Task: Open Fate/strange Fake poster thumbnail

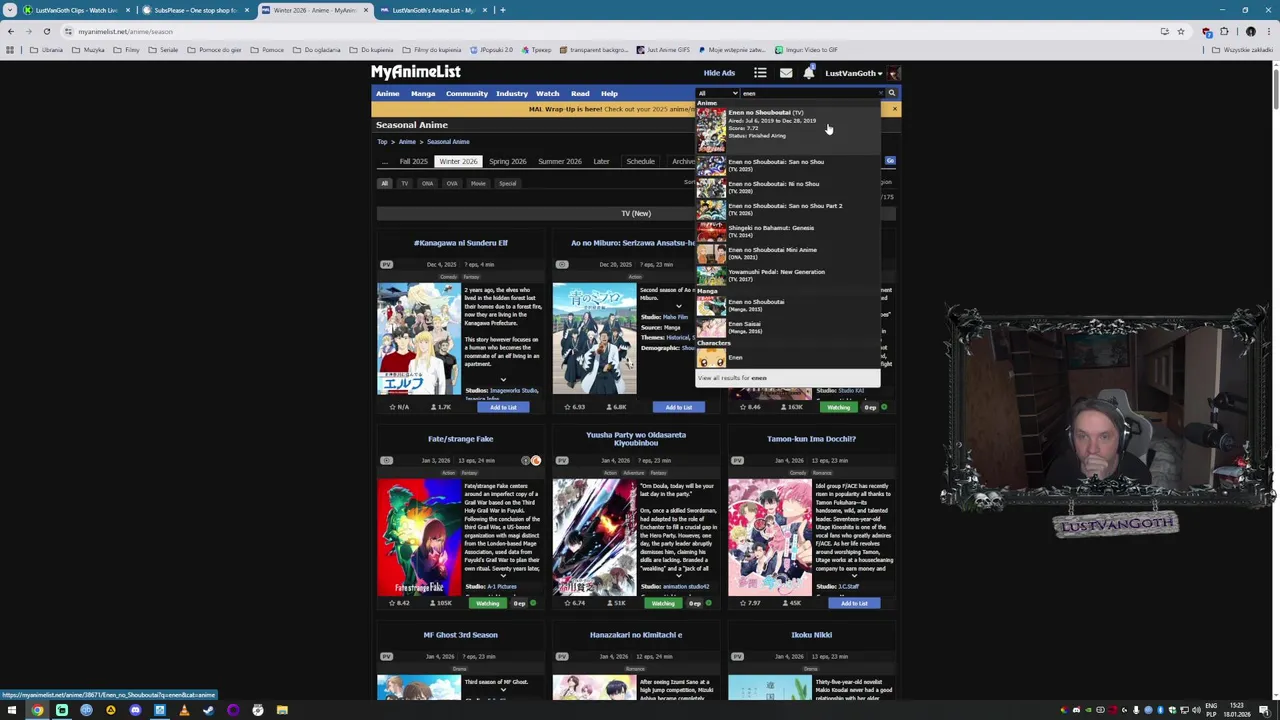Action: click(x=419, y=537)
